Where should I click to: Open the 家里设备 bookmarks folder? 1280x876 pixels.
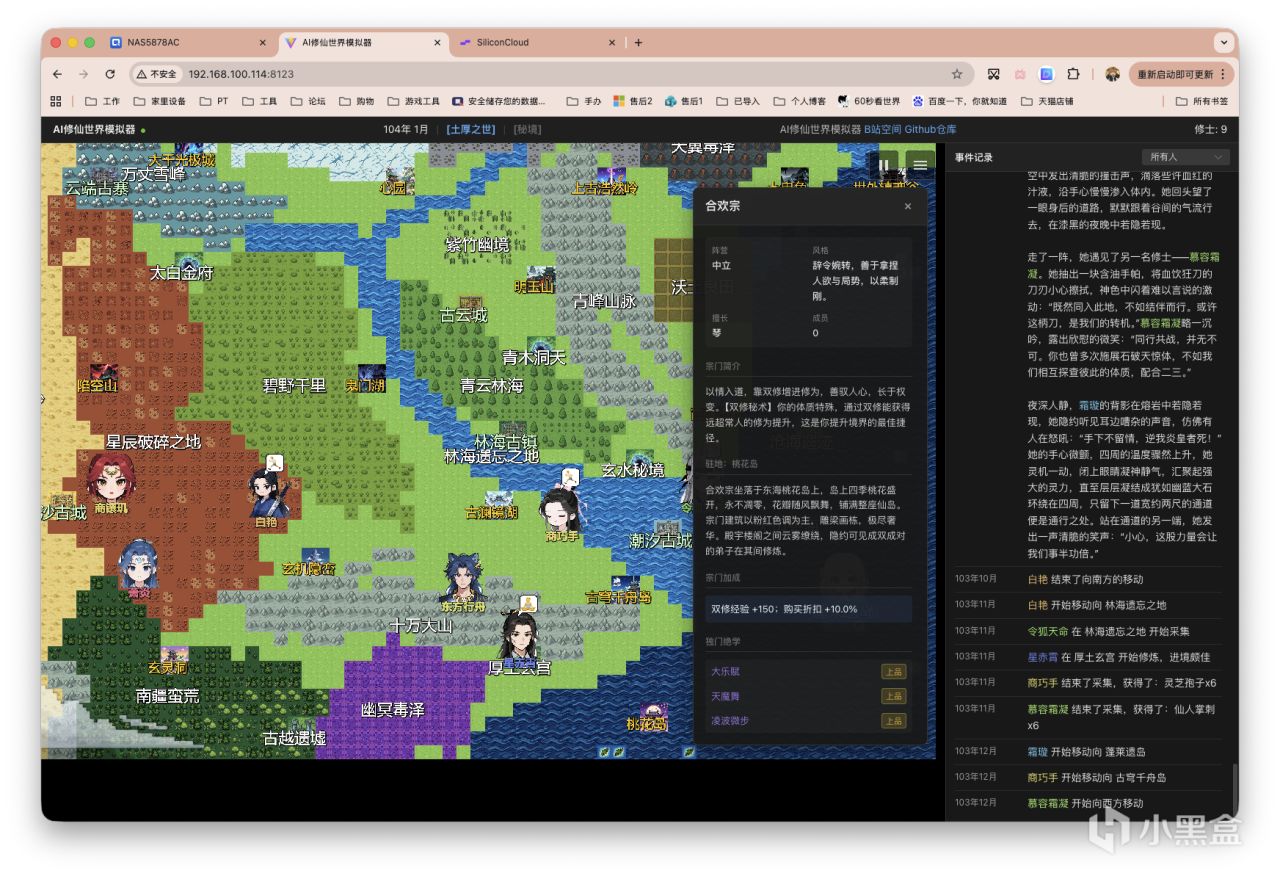click(159, 101)
